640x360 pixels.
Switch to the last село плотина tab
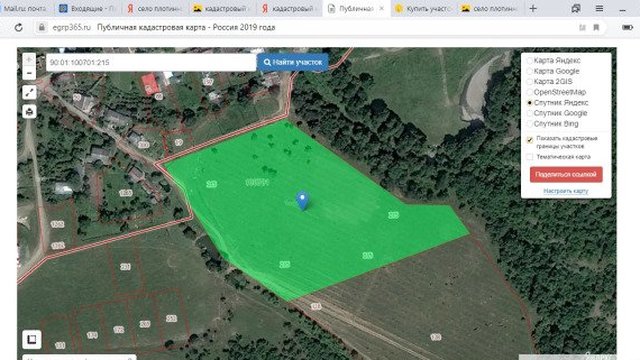490,8
